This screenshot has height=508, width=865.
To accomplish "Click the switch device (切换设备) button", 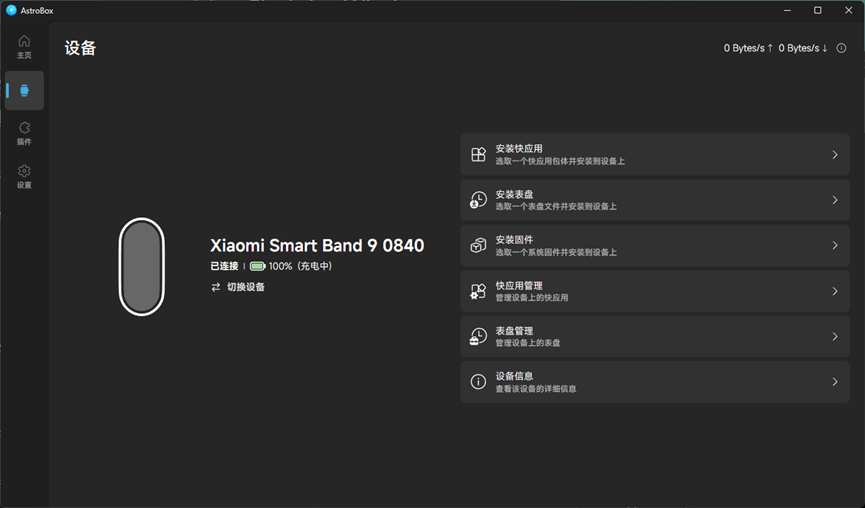I will pyautogui.click(x=238, y=287).
